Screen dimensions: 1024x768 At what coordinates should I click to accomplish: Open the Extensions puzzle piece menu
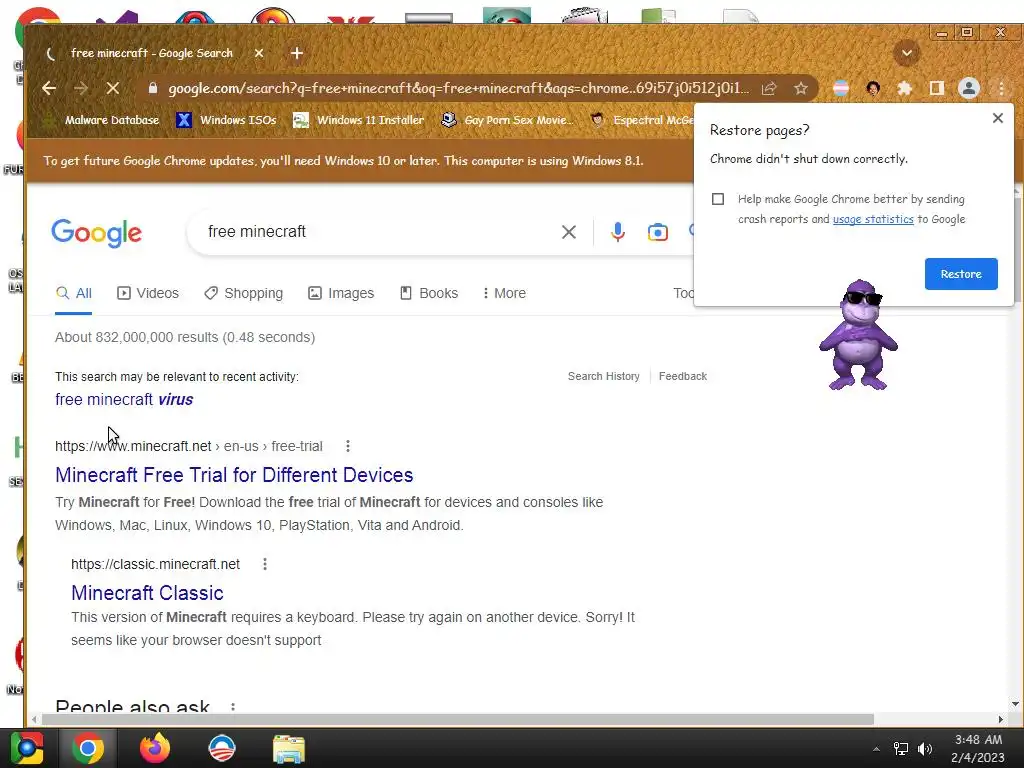point(904,88)
